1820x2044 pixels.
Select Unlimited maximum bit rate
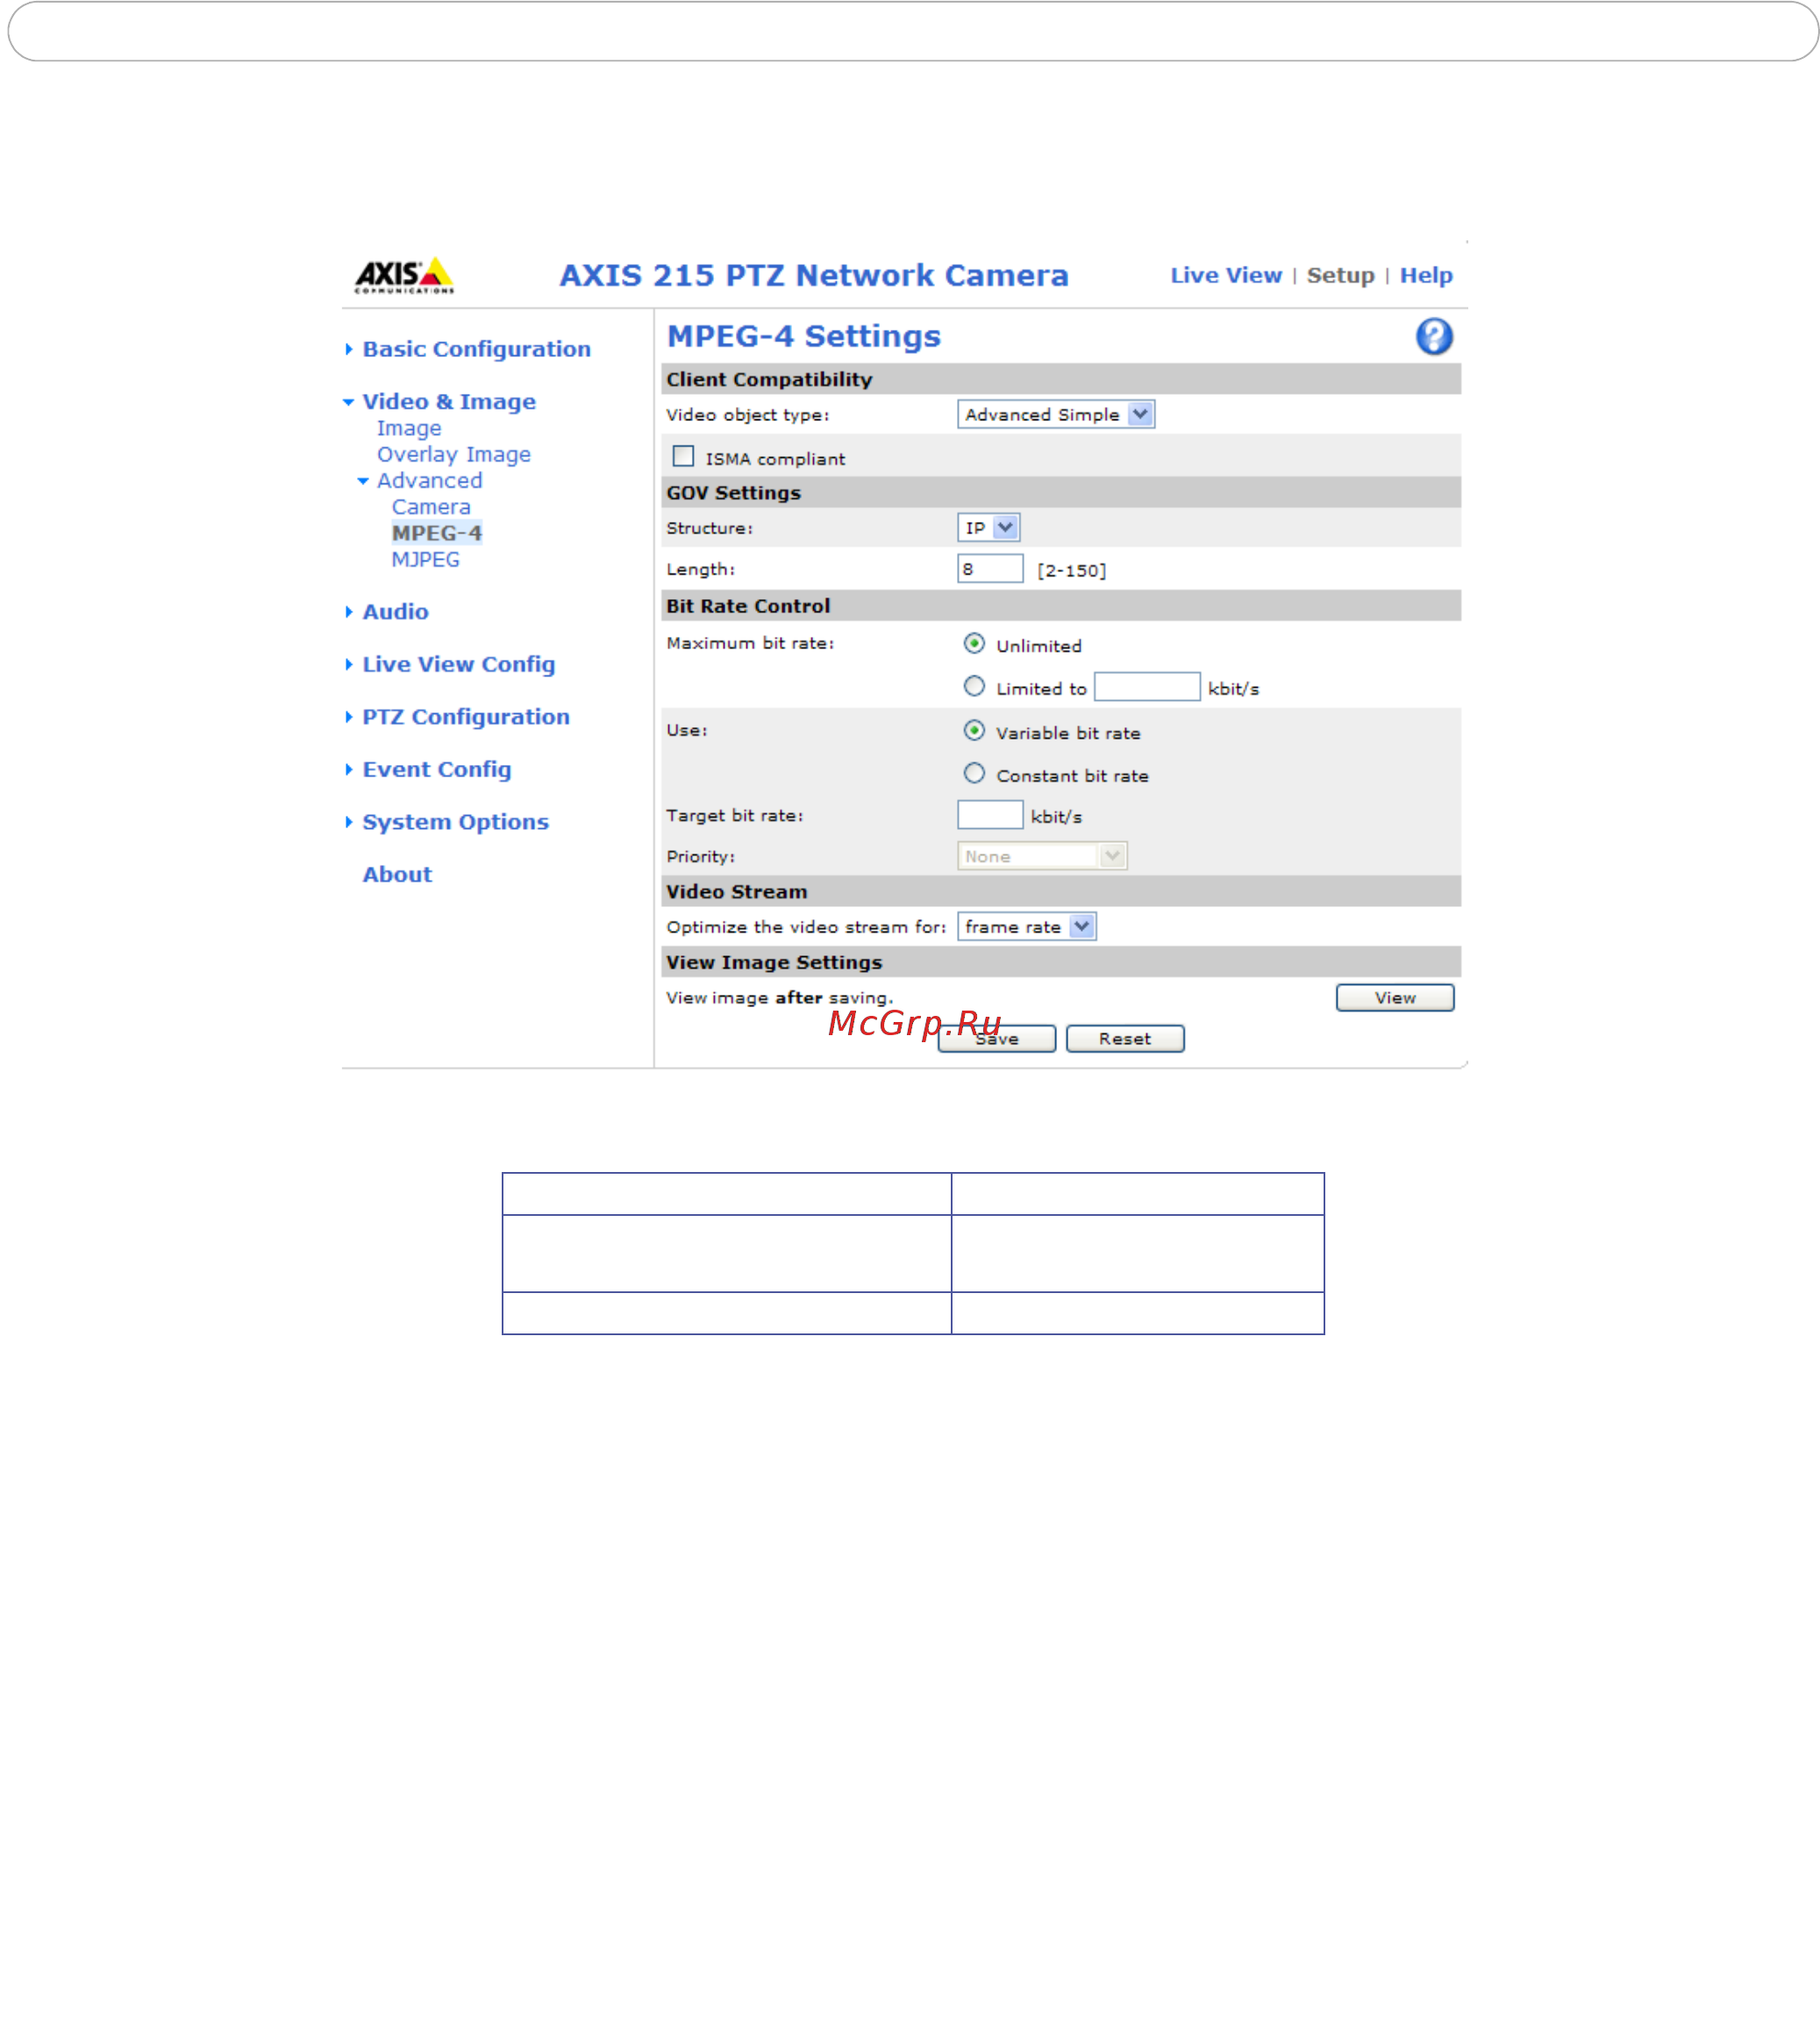[974, 644]
